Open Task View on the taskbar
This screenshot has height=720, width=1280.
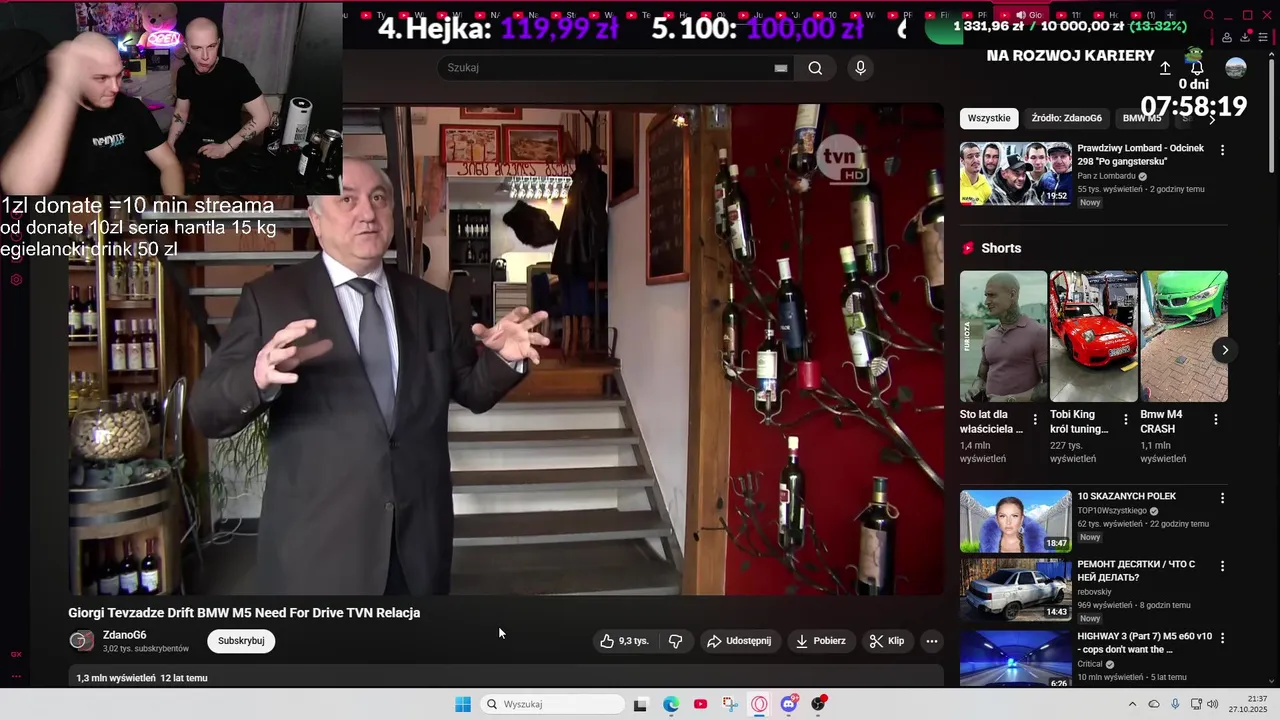(x=640, y=704)
